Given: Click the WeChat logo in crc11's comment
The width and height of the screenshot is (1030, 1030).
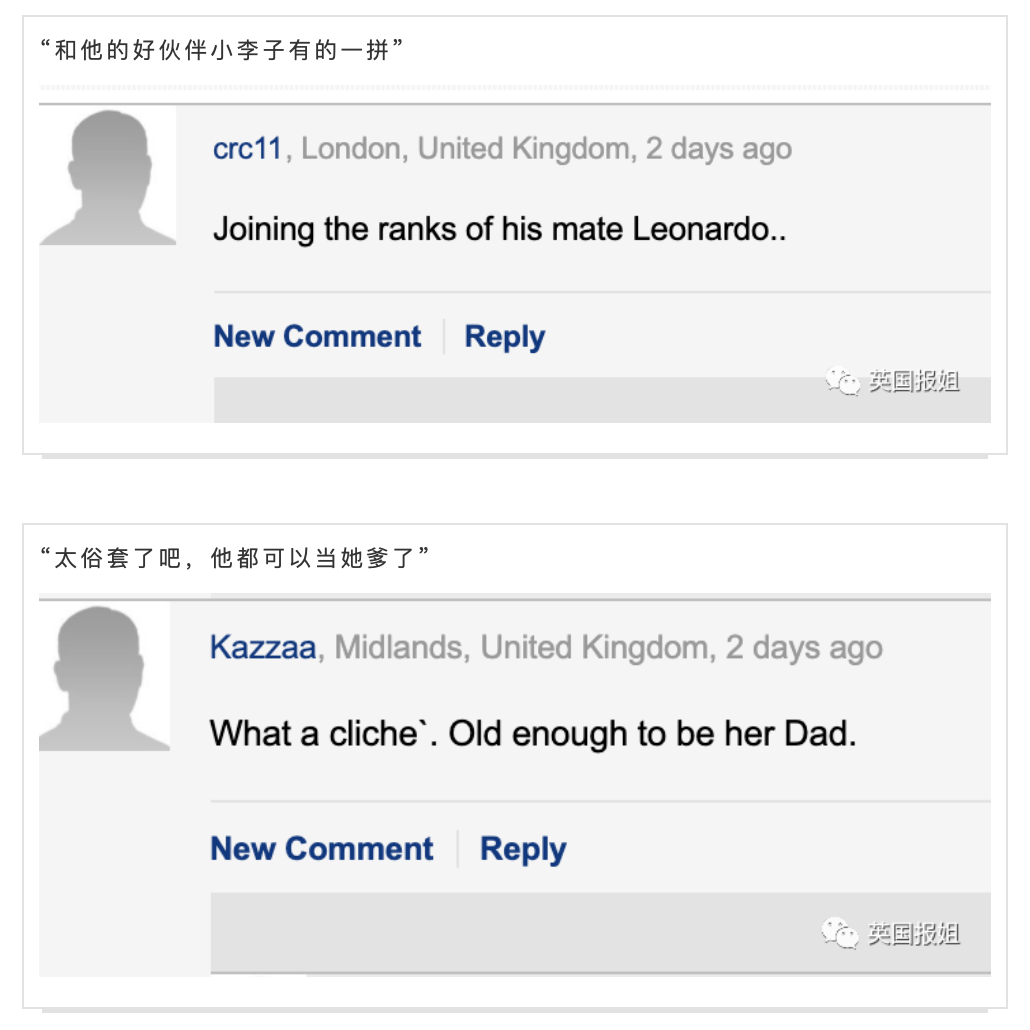Looking at the screenshot, I should click(x=842, y=381).
